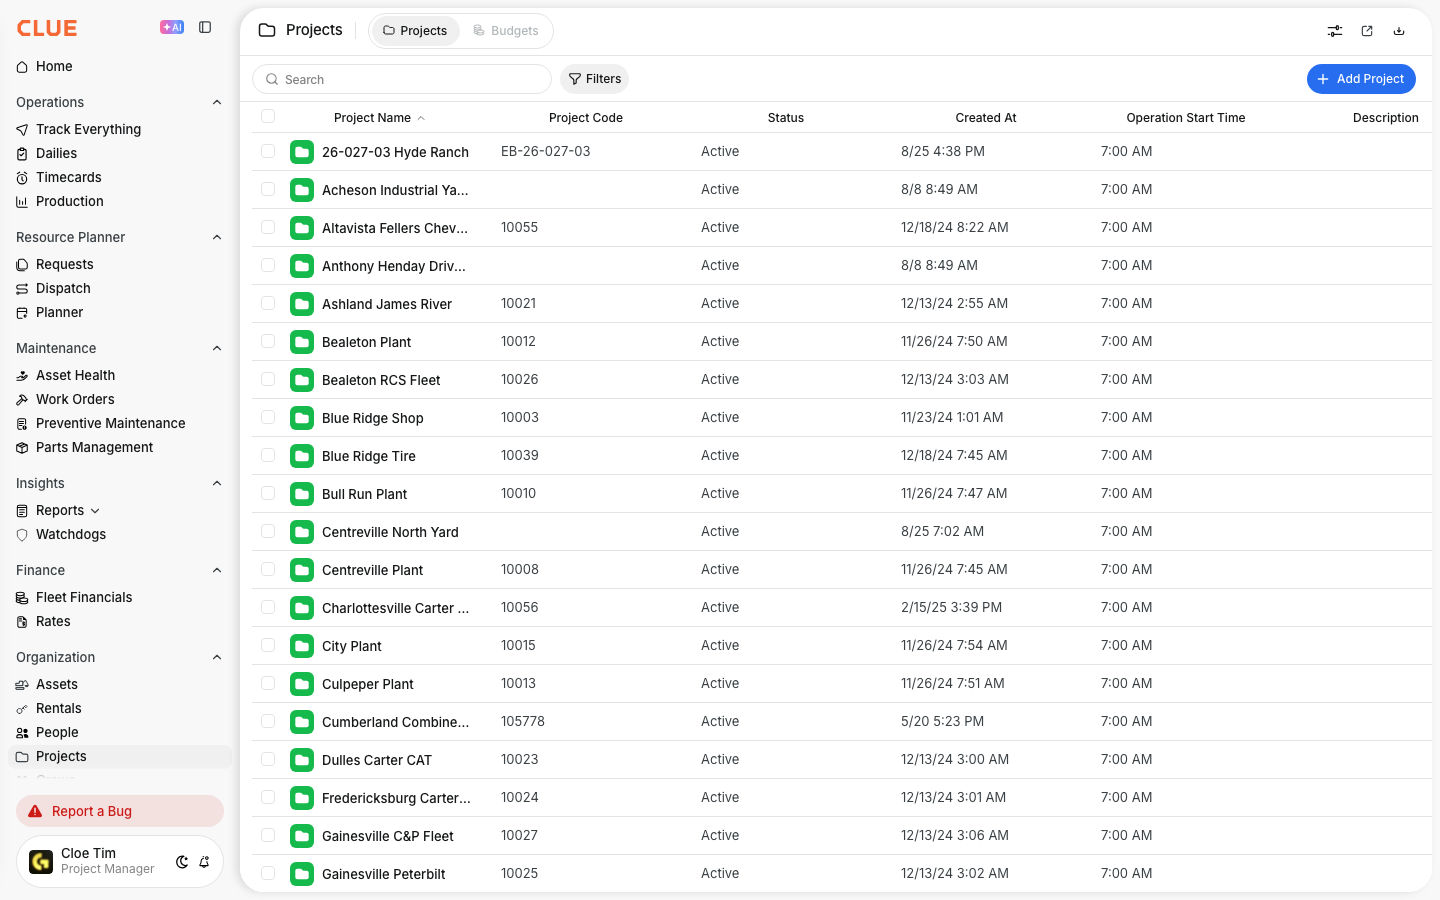1440x900 pixels.
Task: Collapse the Operations section
Action: (x=217, y=102)
